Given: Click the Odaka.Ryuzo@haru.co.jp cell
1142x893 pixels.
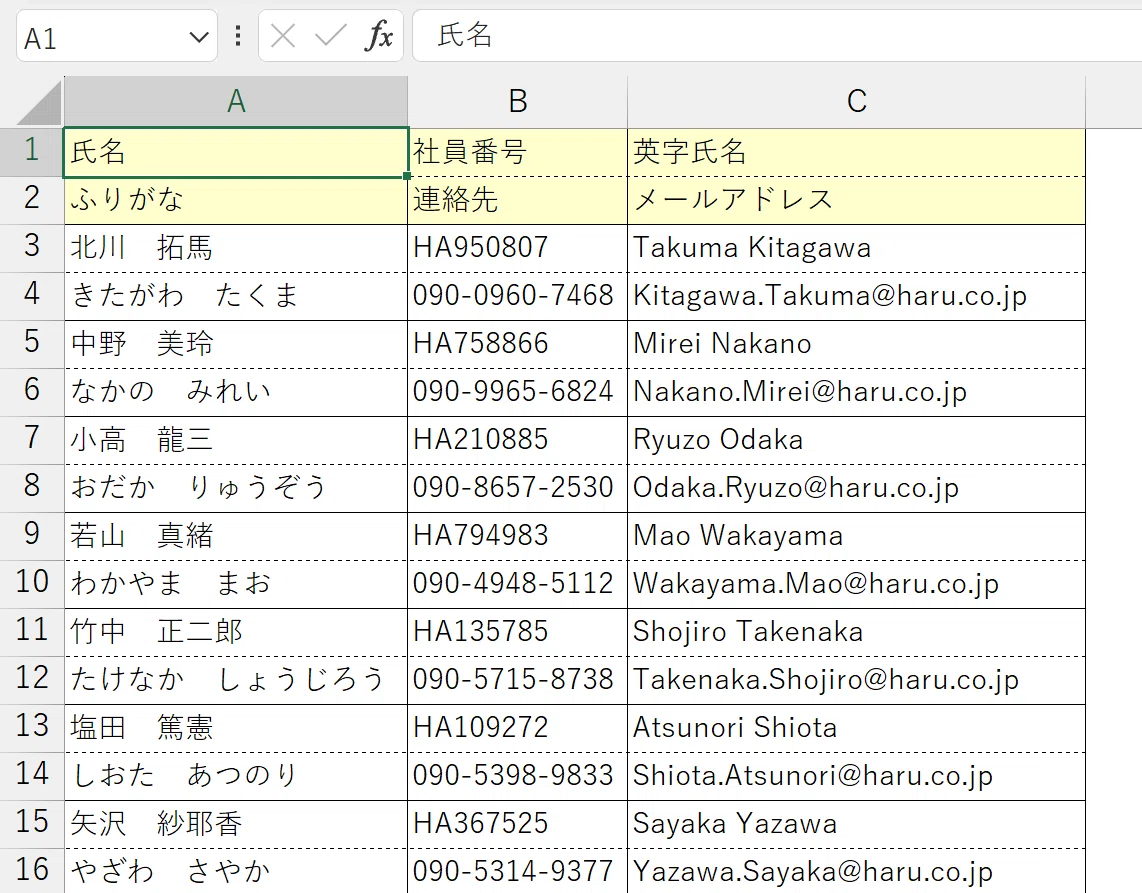Looking at the screenshot, I should pos(856,489).
